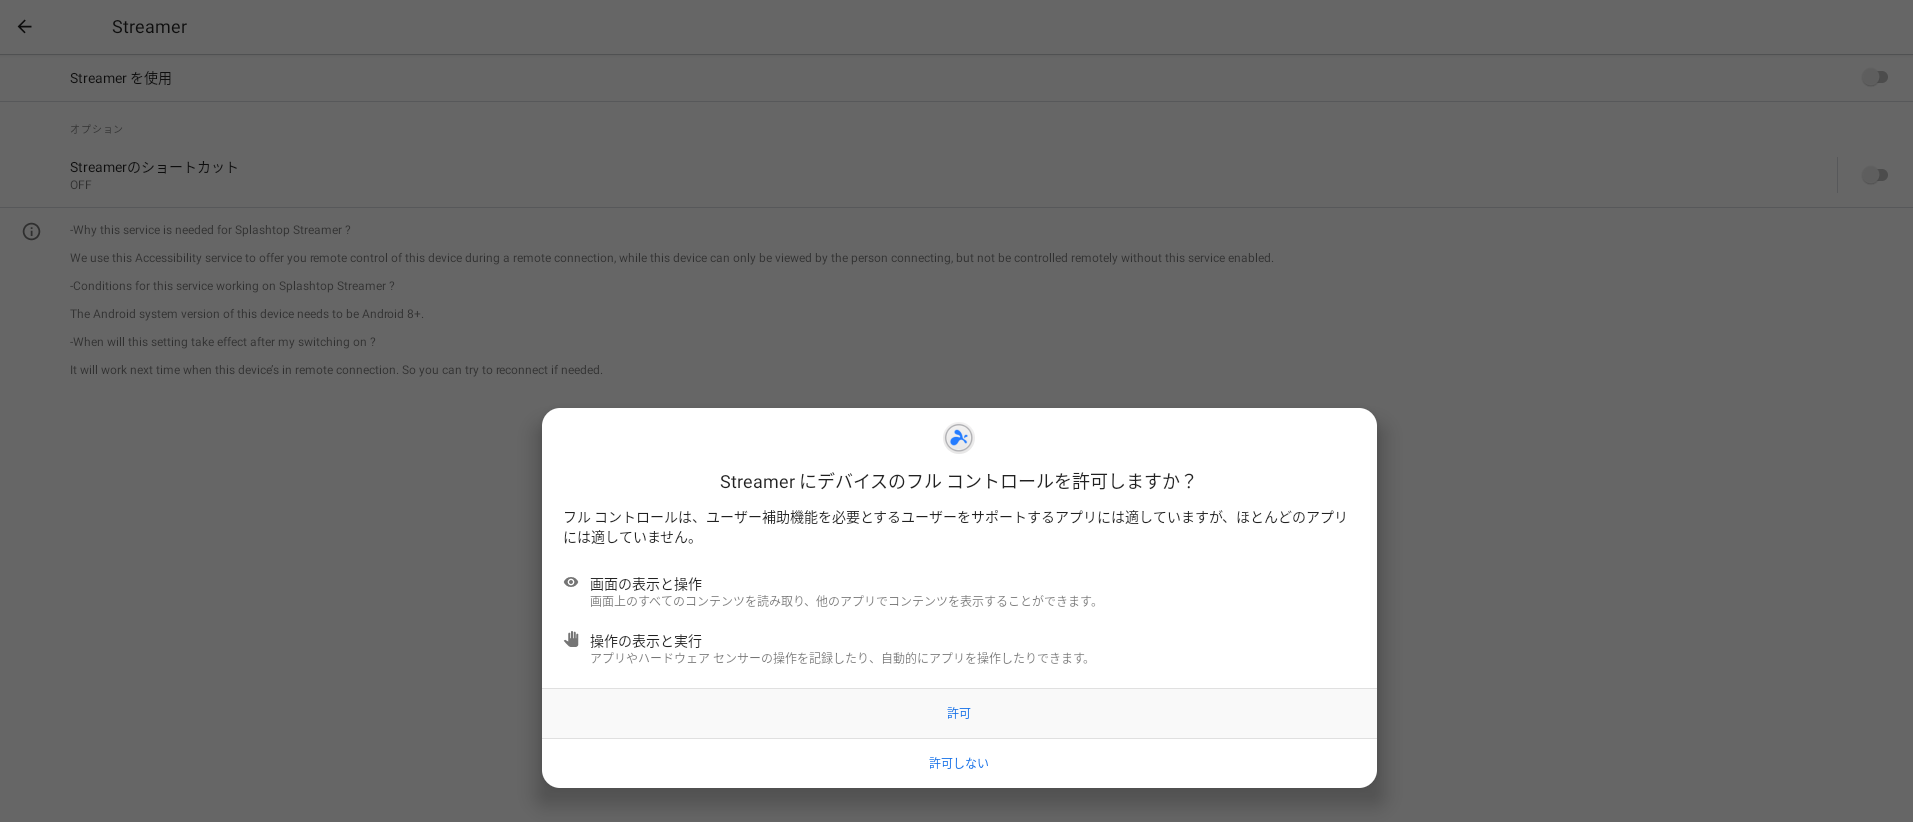Viewport: 1913px width, 822px height.
Task: Click the オプション section header
Action: click(96, 129)
